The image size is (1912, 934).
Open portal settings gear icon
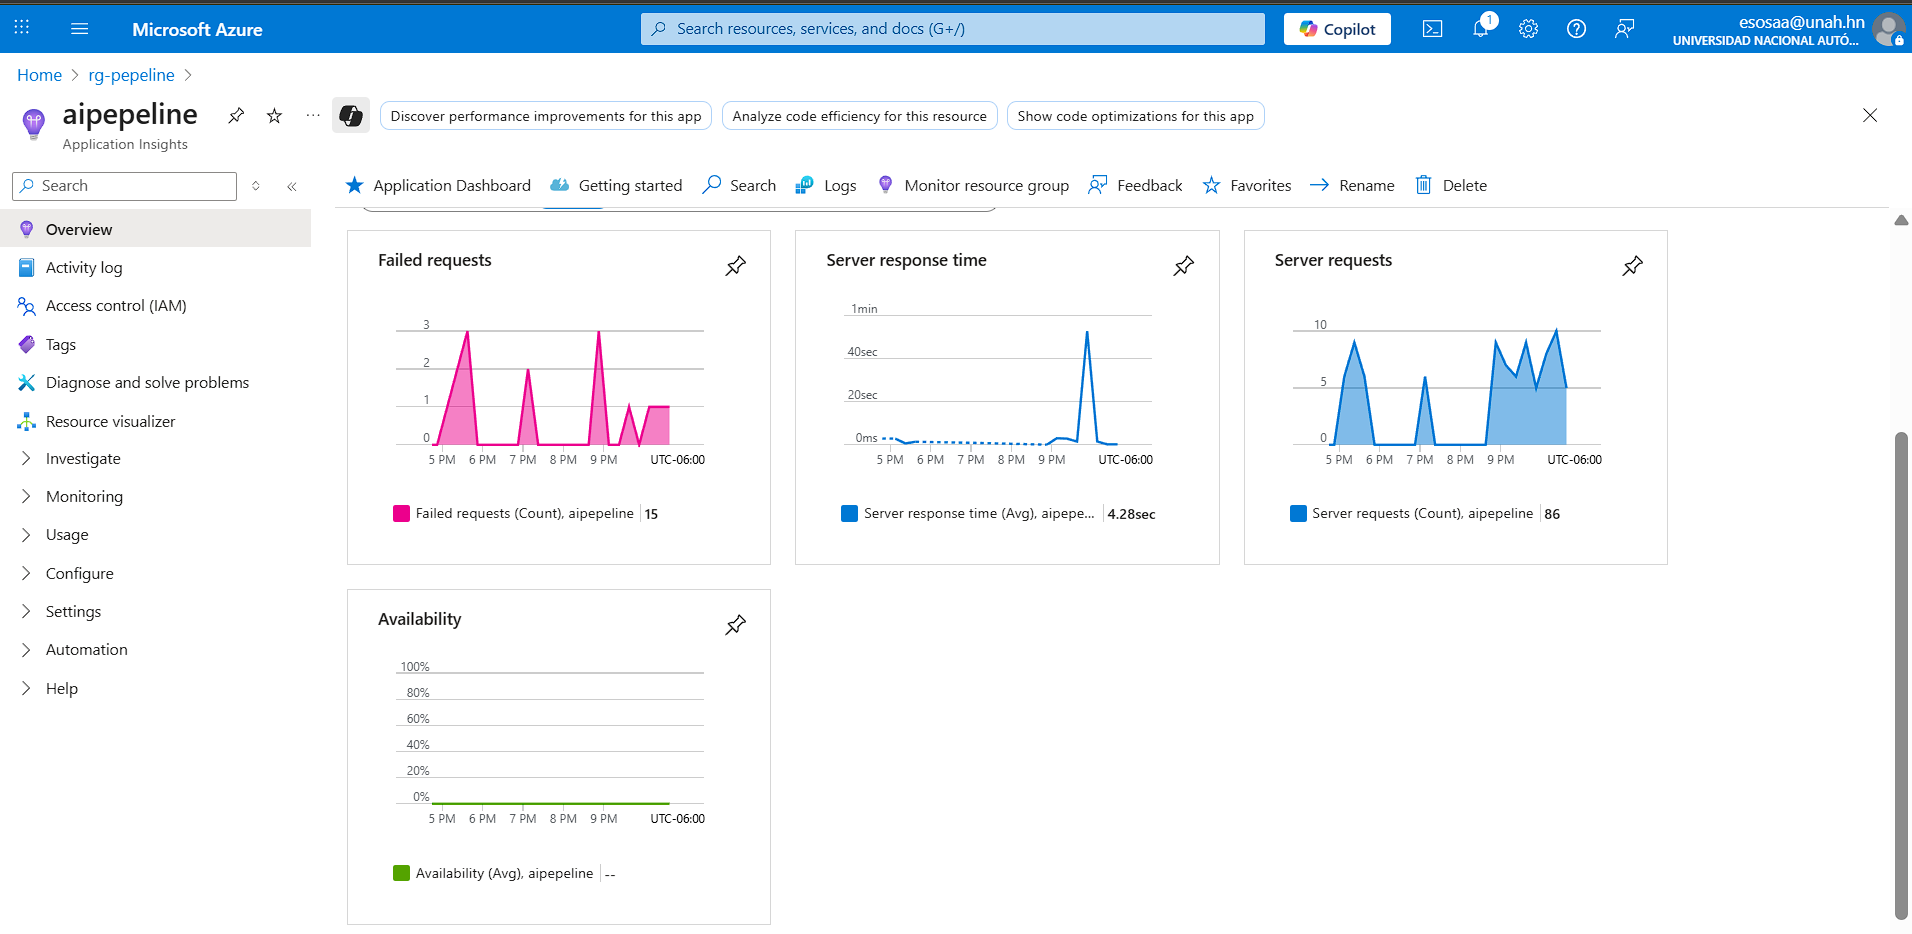pyautogui.click(x=1528, y=29)
